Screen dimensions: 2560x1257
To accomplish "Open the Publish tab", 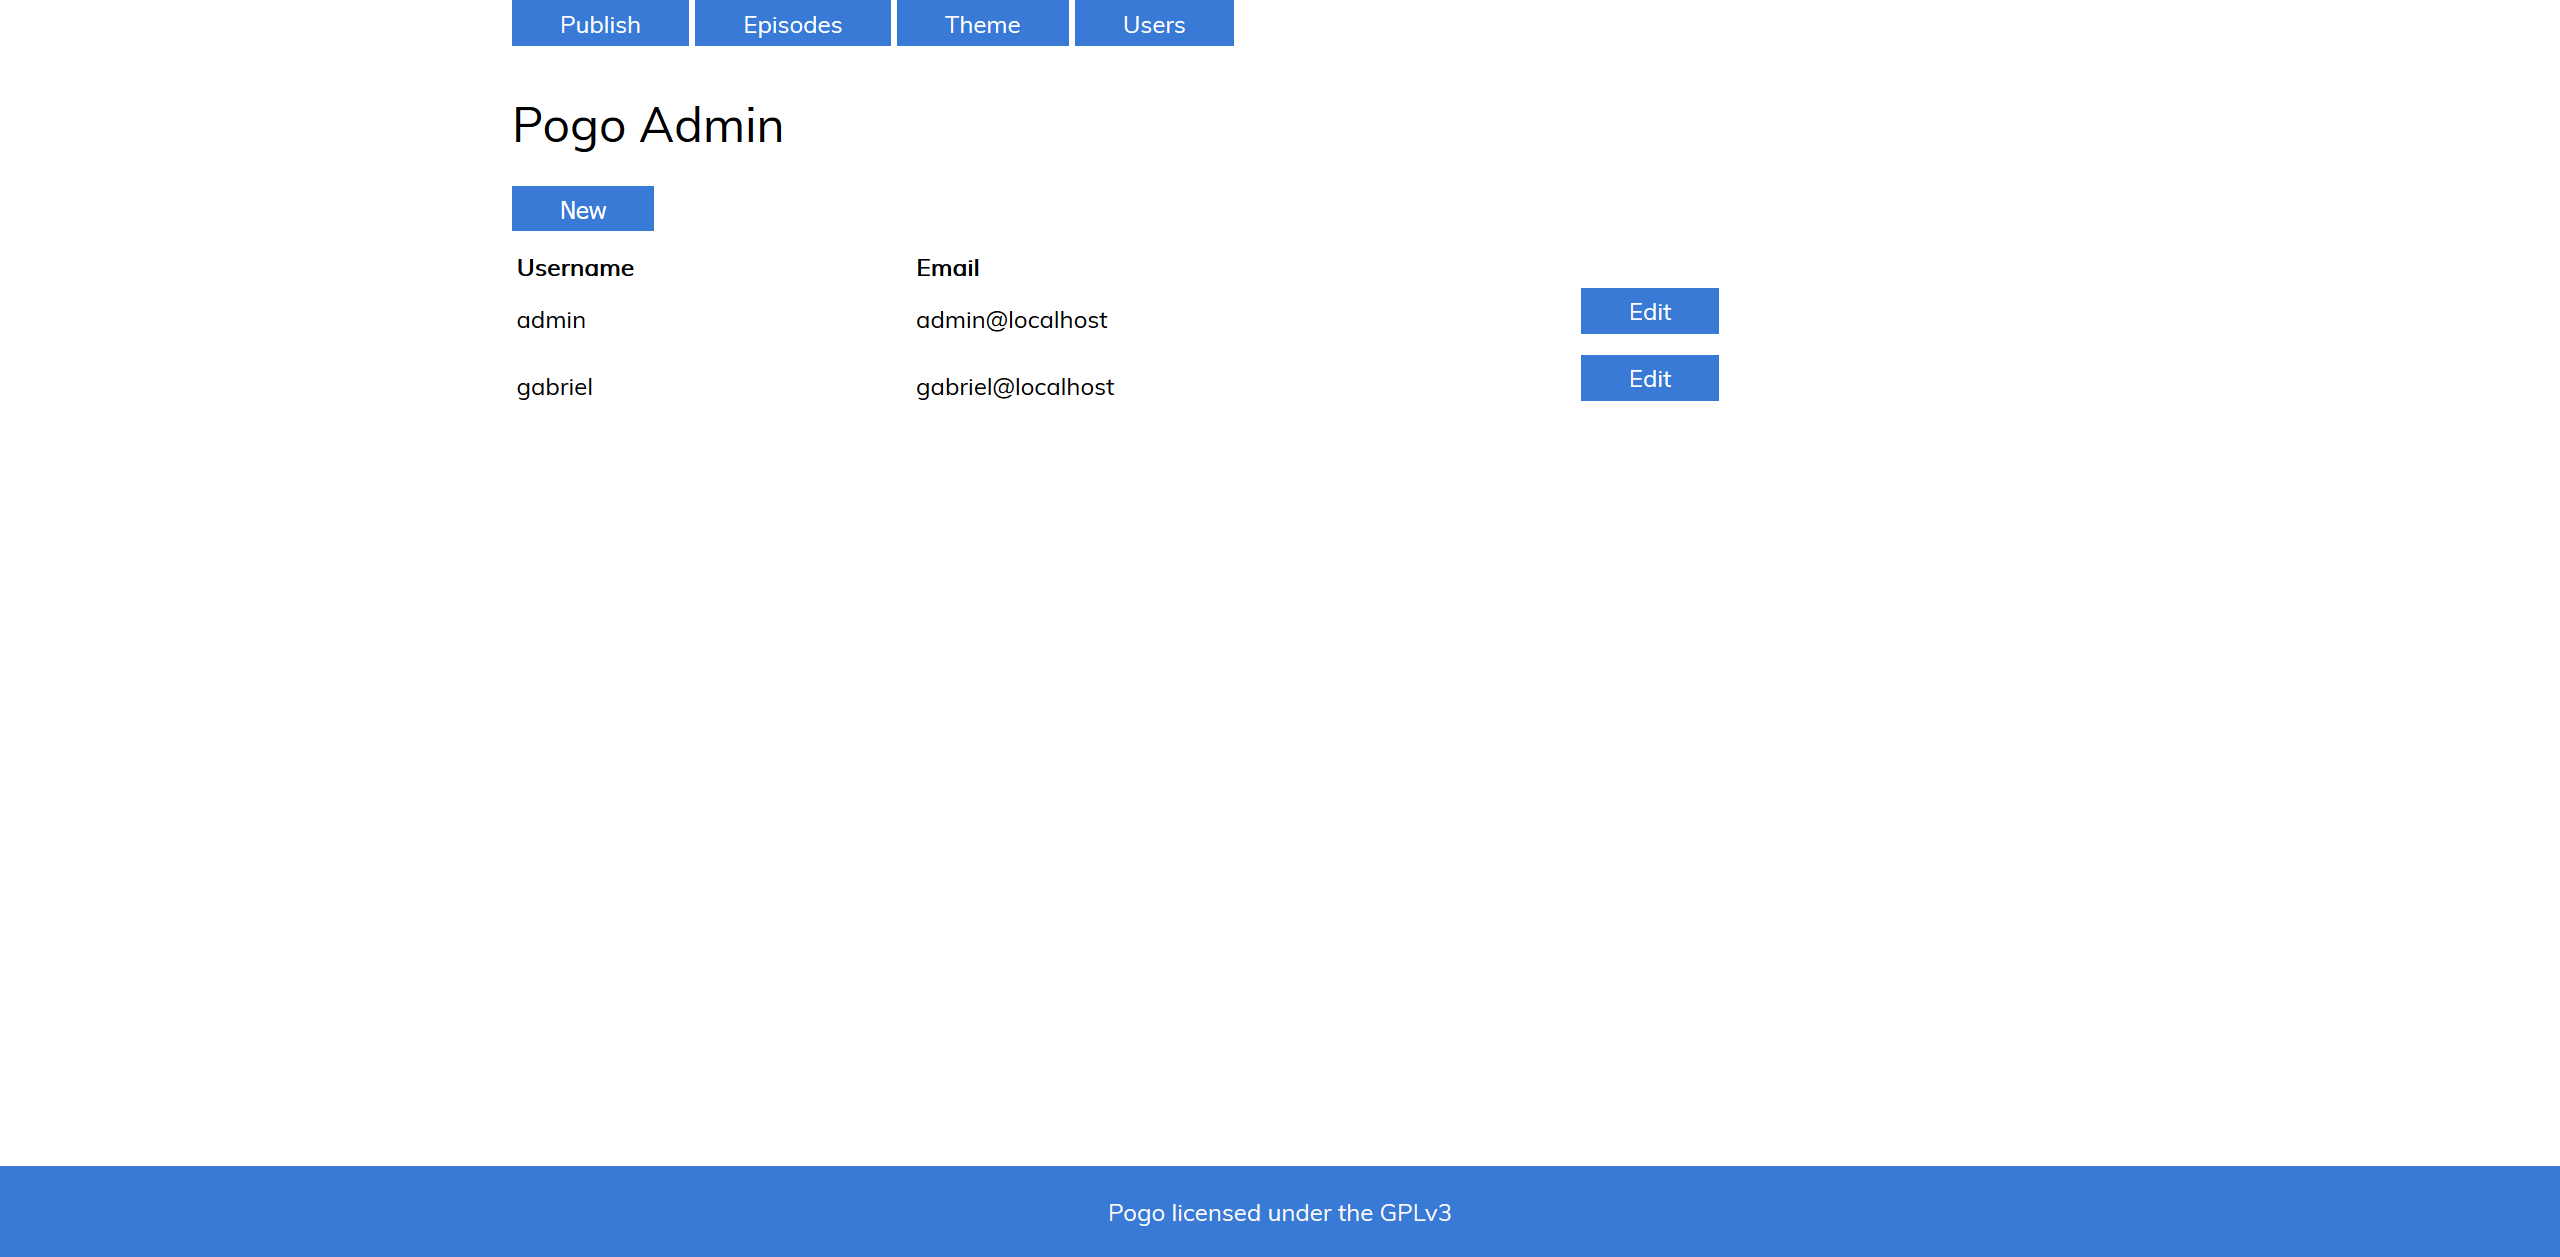I will (600, 24).
